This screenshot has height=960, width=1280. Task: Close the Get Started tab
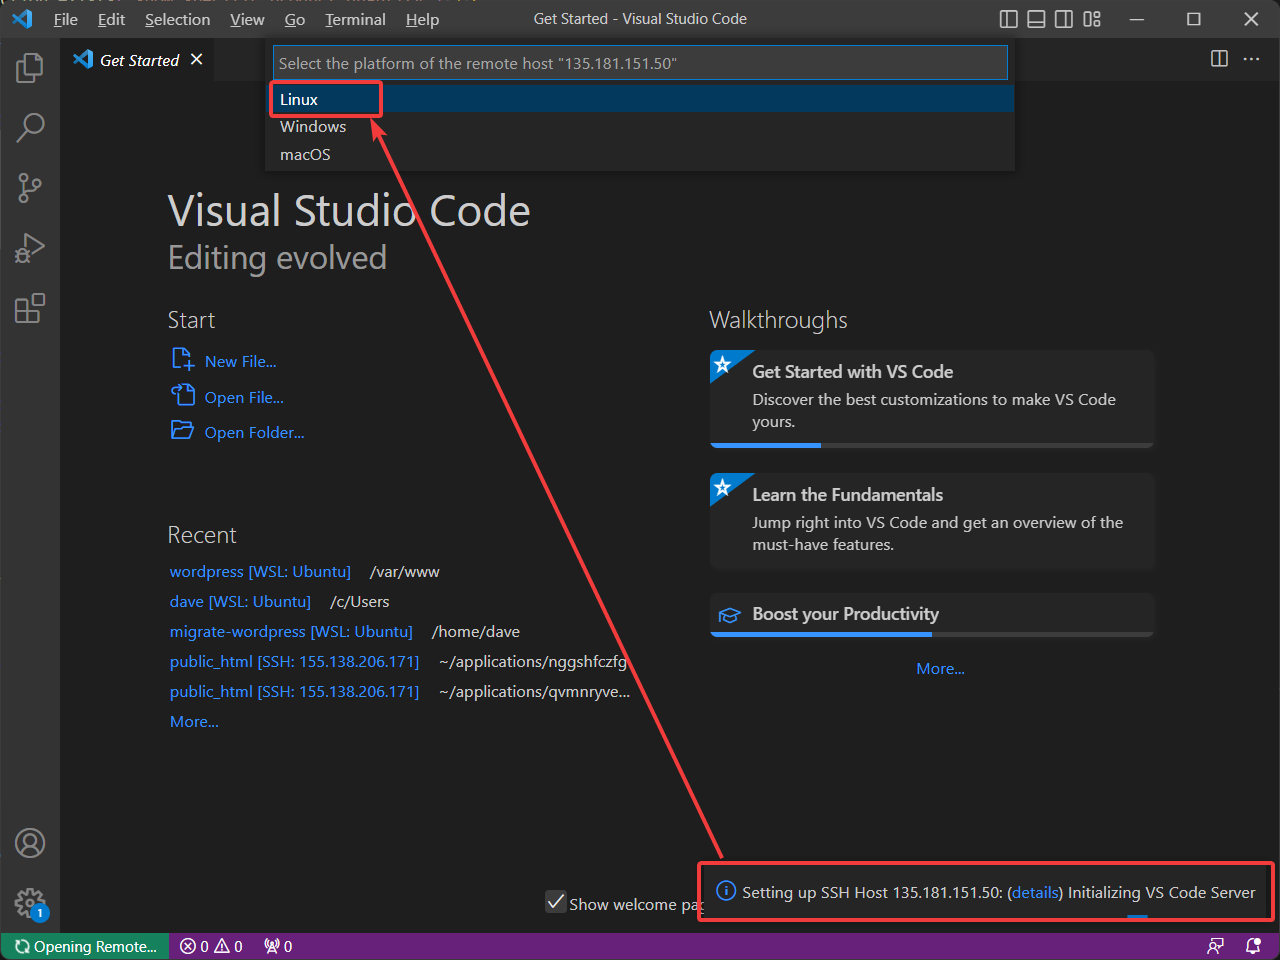[x=197, y=59]
